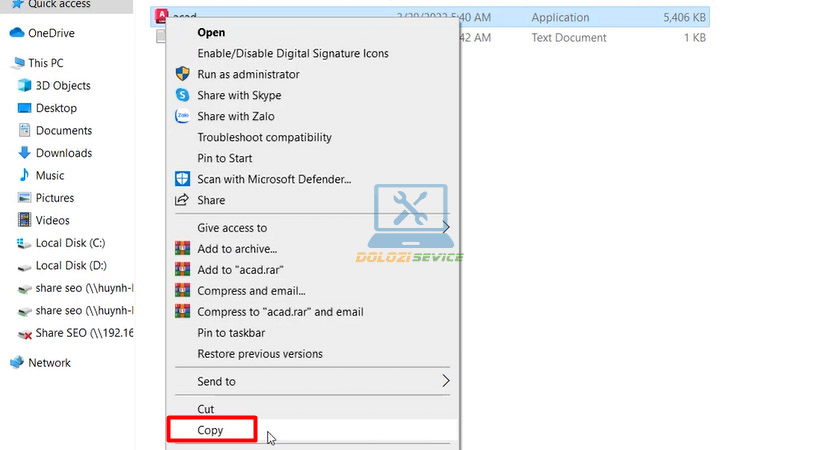Click the Skype icon in context menu
Image resolution: width=820 pixels, height=450 pixels.
tap(182, 95)
